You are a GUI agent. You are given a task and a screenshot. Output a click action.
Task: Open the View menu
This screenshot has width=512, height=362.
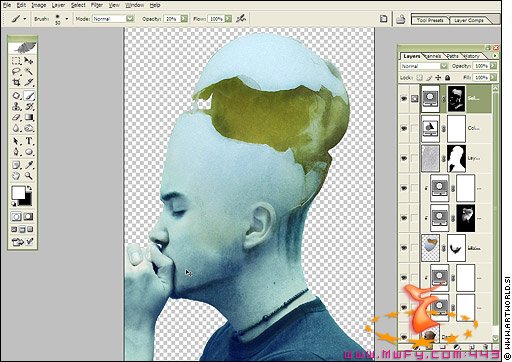tap(114, 5)
